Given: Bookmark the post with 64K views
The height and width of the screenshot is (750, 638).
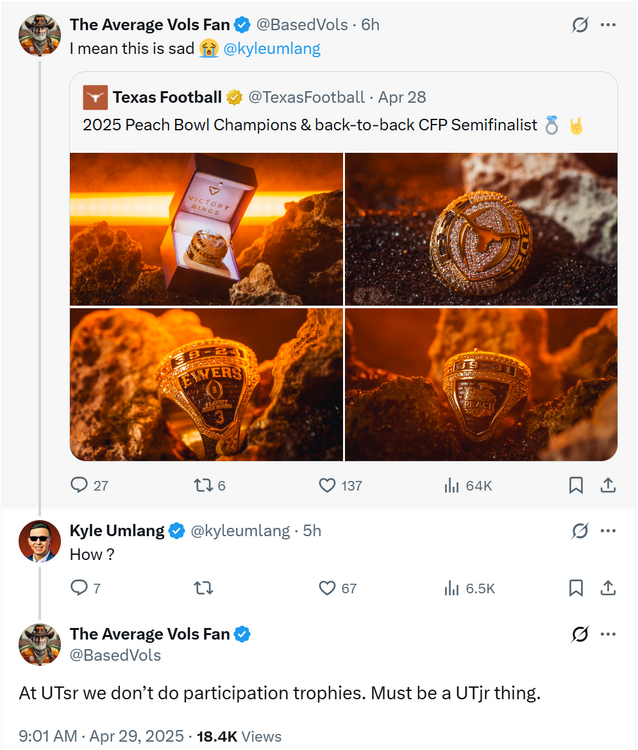Looking at the screenshot, I should point(576,485).
